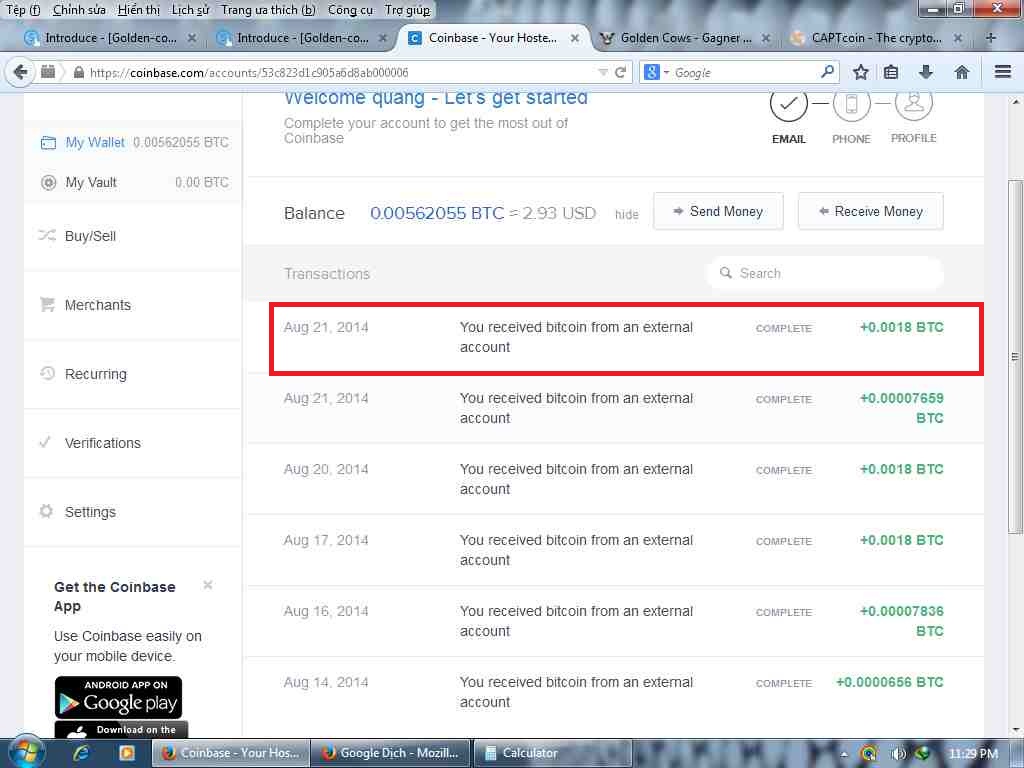Open the Windows Start button

26,753
